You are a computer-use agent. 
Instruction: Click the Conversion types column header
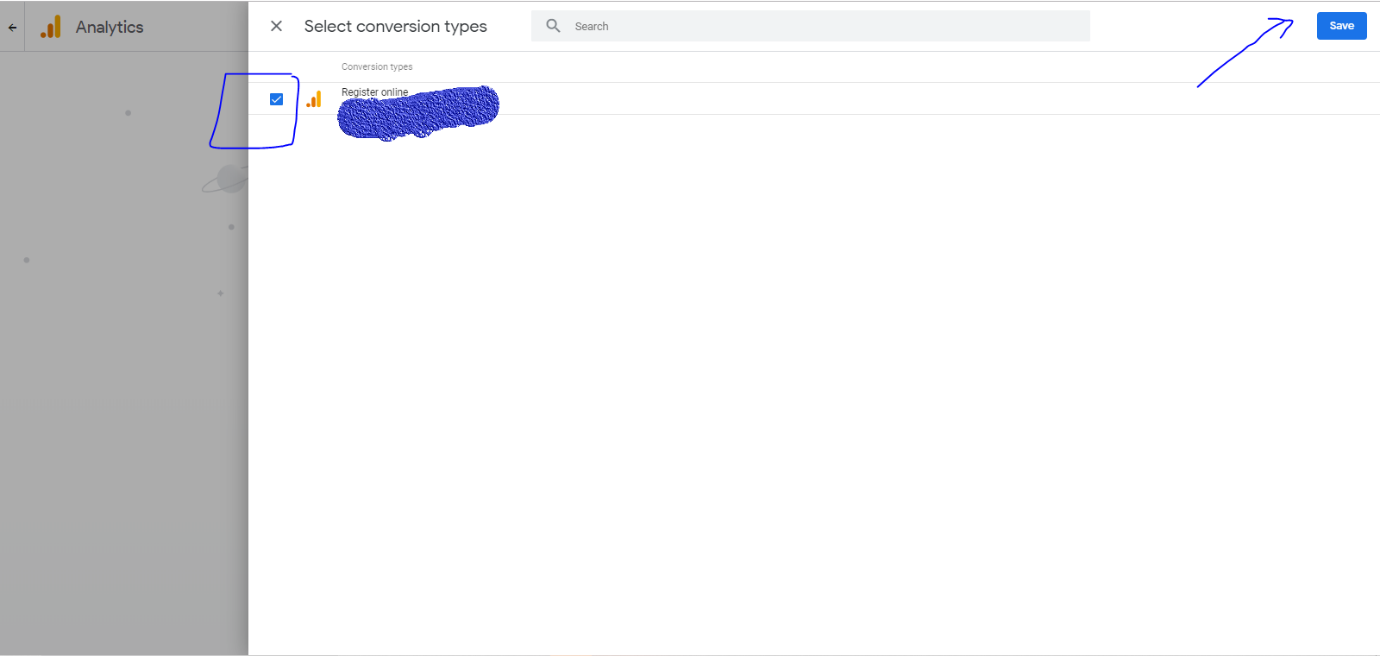tap(377, 67)
